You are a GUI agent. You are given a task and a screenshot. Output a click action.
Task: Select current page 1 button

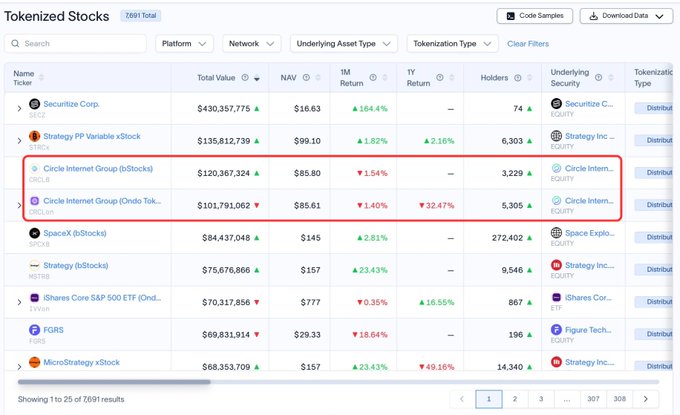489,399
